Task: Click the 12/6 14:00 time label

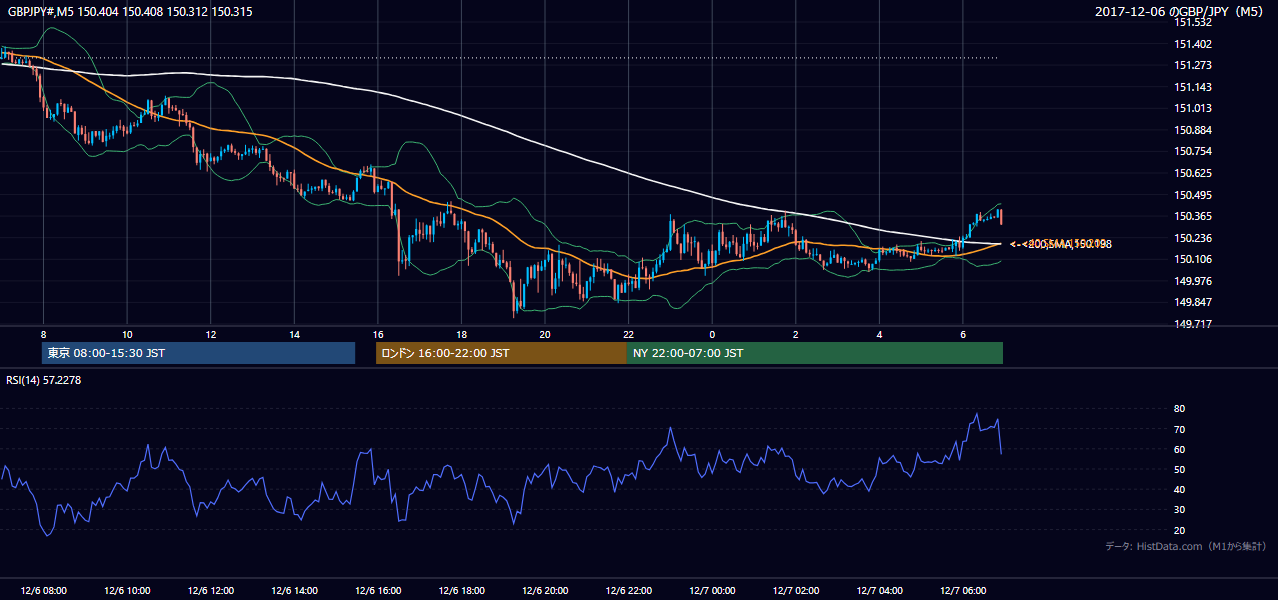Action: [294, 591]
